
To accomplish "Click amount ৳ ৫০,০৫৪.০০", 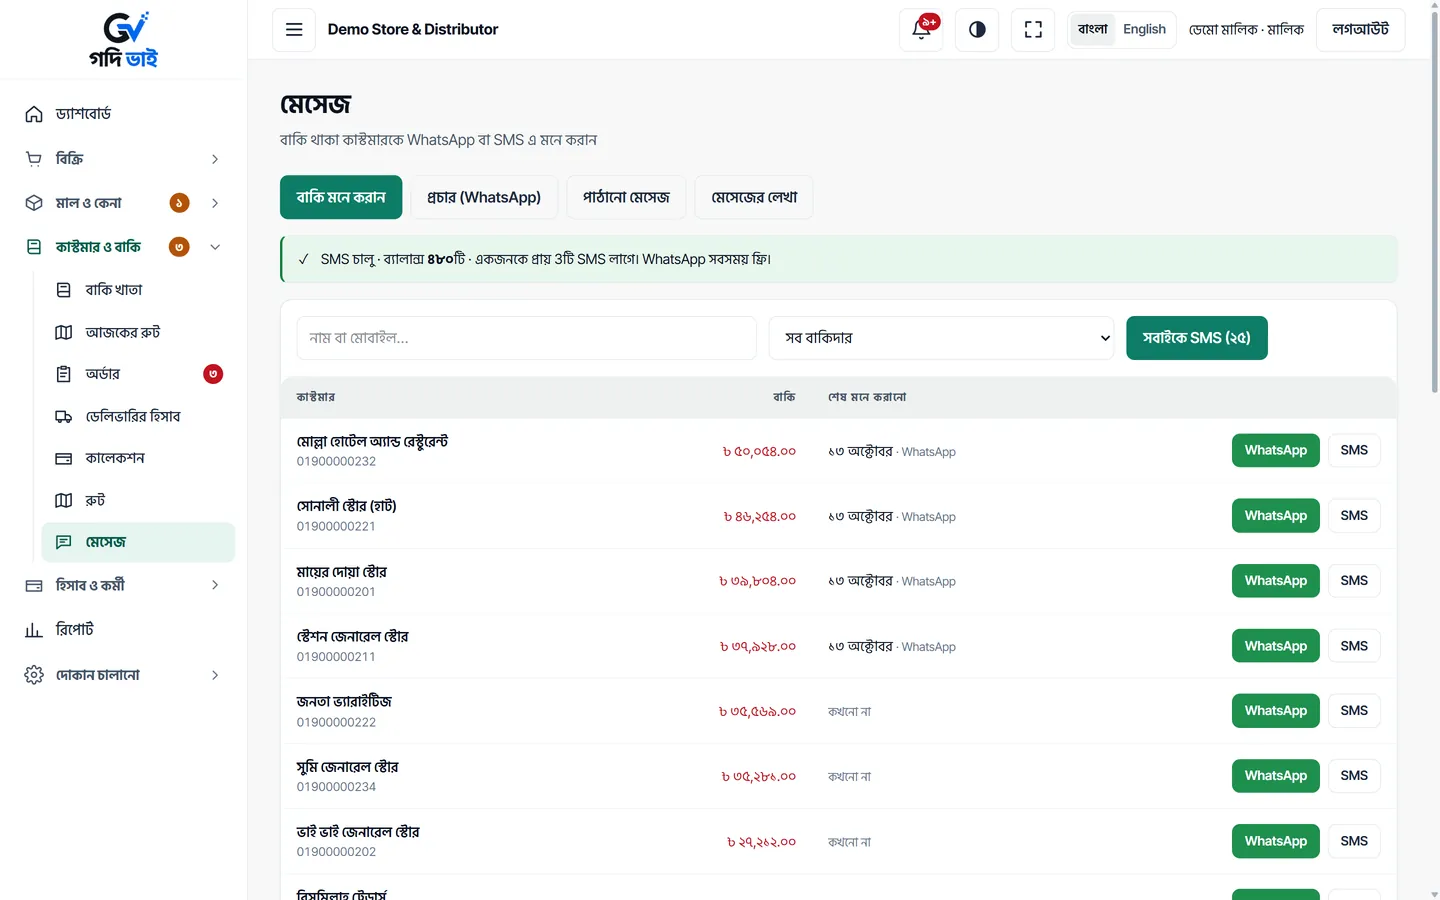I will (x=760, y=452).
